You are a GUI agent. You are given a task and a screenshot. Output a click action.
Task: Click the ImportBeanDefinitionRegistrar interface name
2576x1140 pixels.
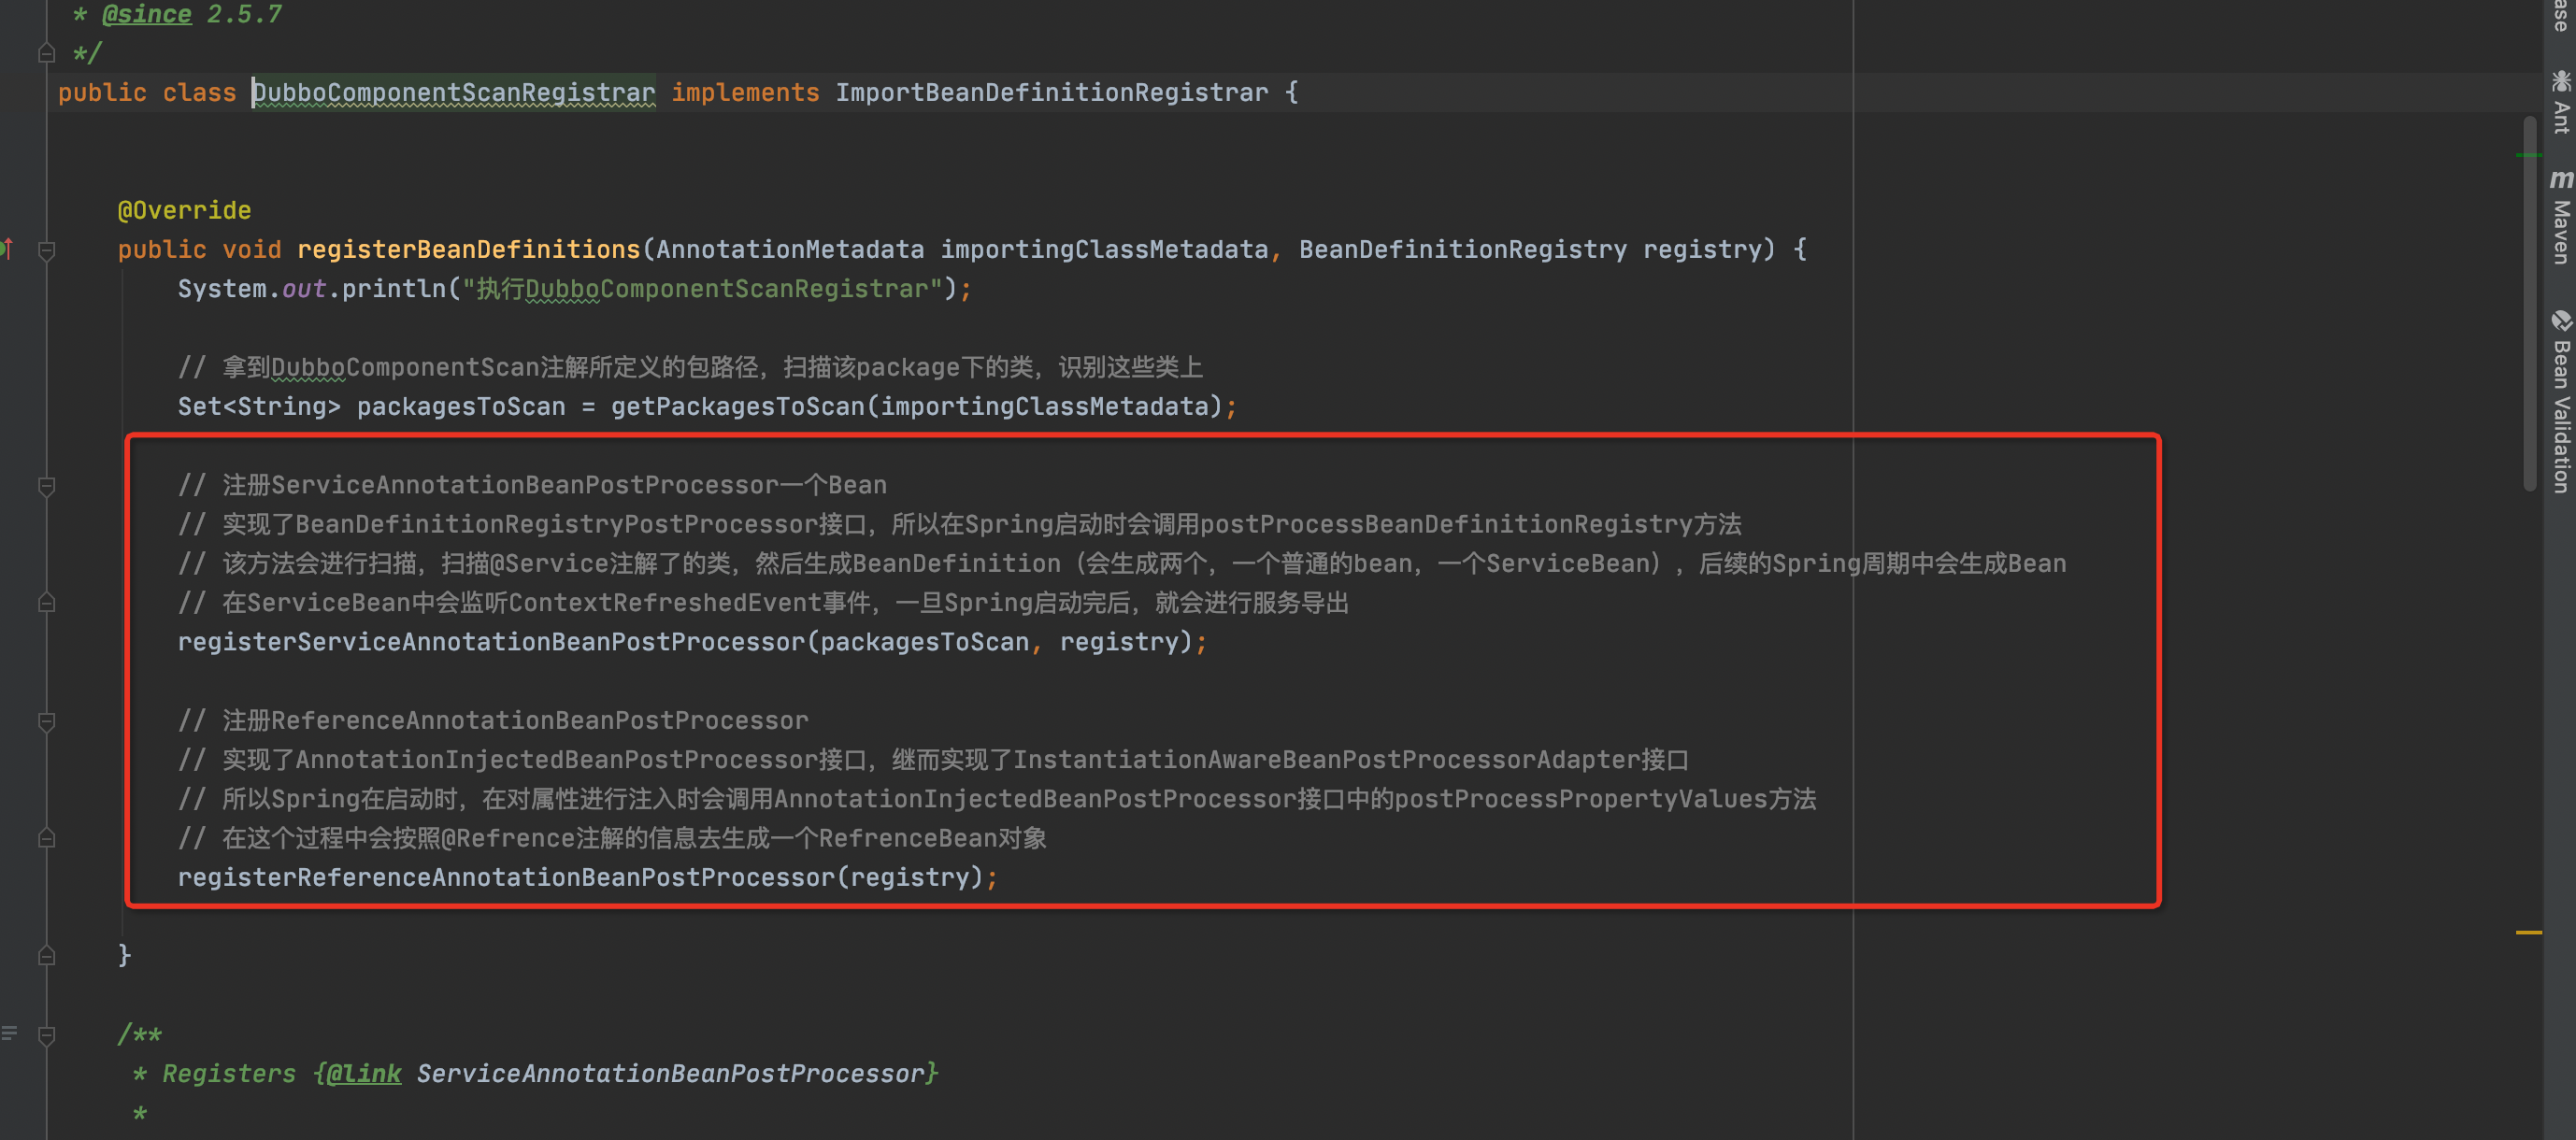pos(1051,92)
